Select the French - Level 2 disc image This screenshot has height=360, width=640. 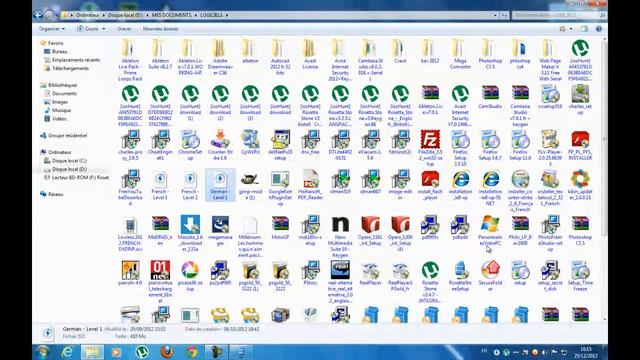(190, 179)
